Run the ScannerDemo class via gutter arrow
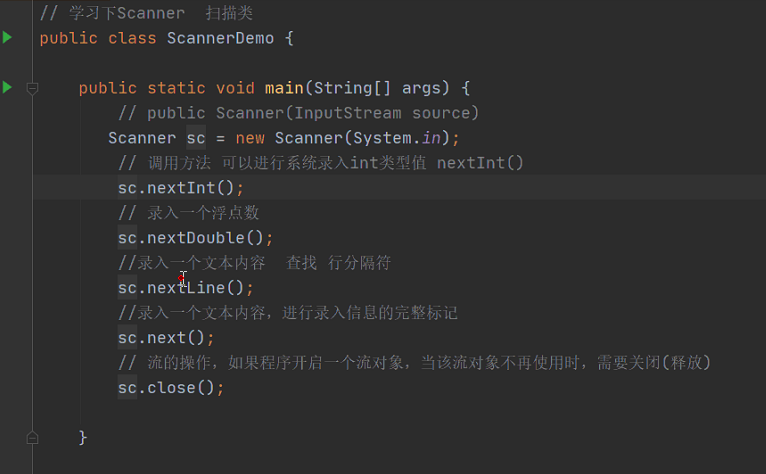This screenshot has height=474, width=766. [x=7, y=37]
